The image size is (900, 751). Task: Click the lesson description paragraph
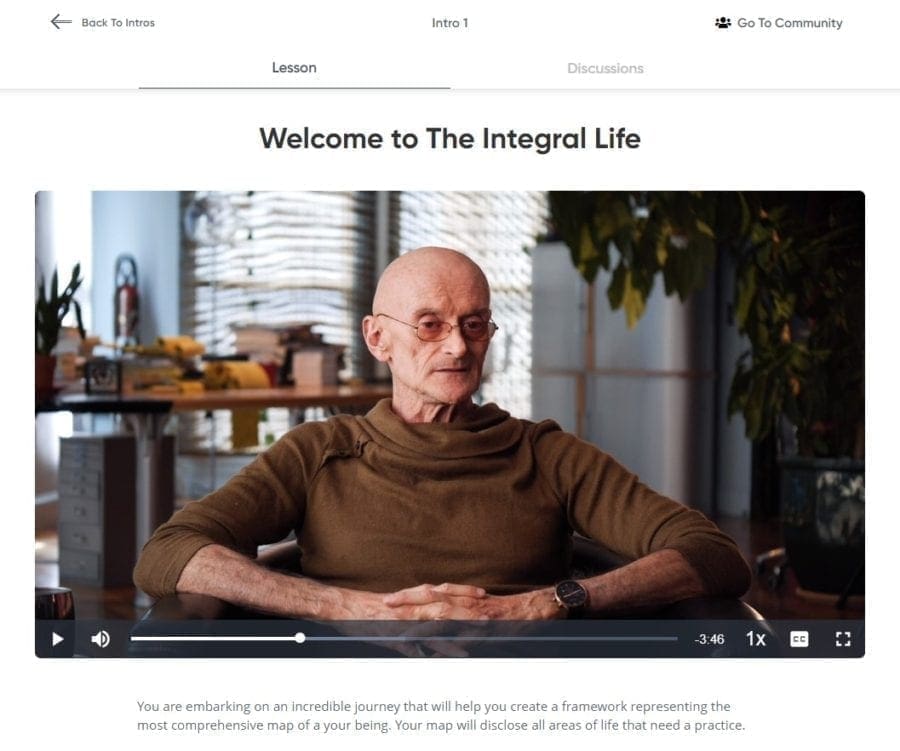tap(441, 715)
